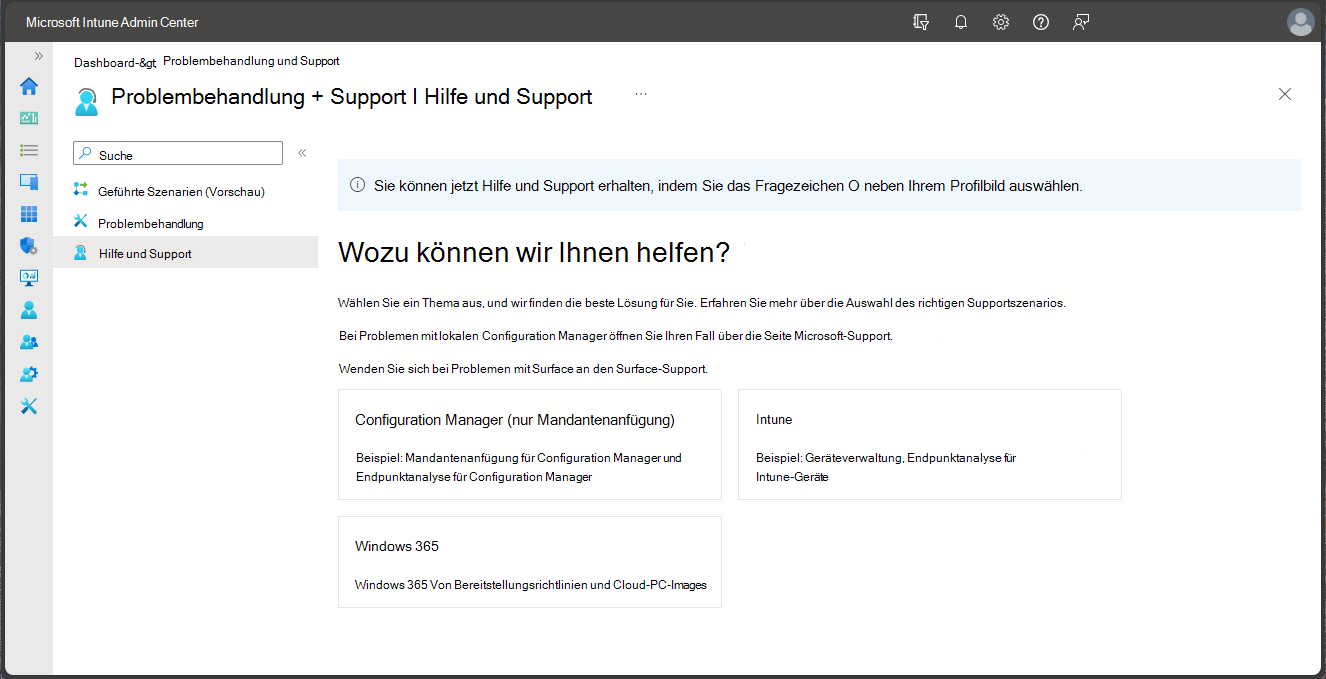Click the Microsoft-Support text in the paragraph

pos(842,336)
